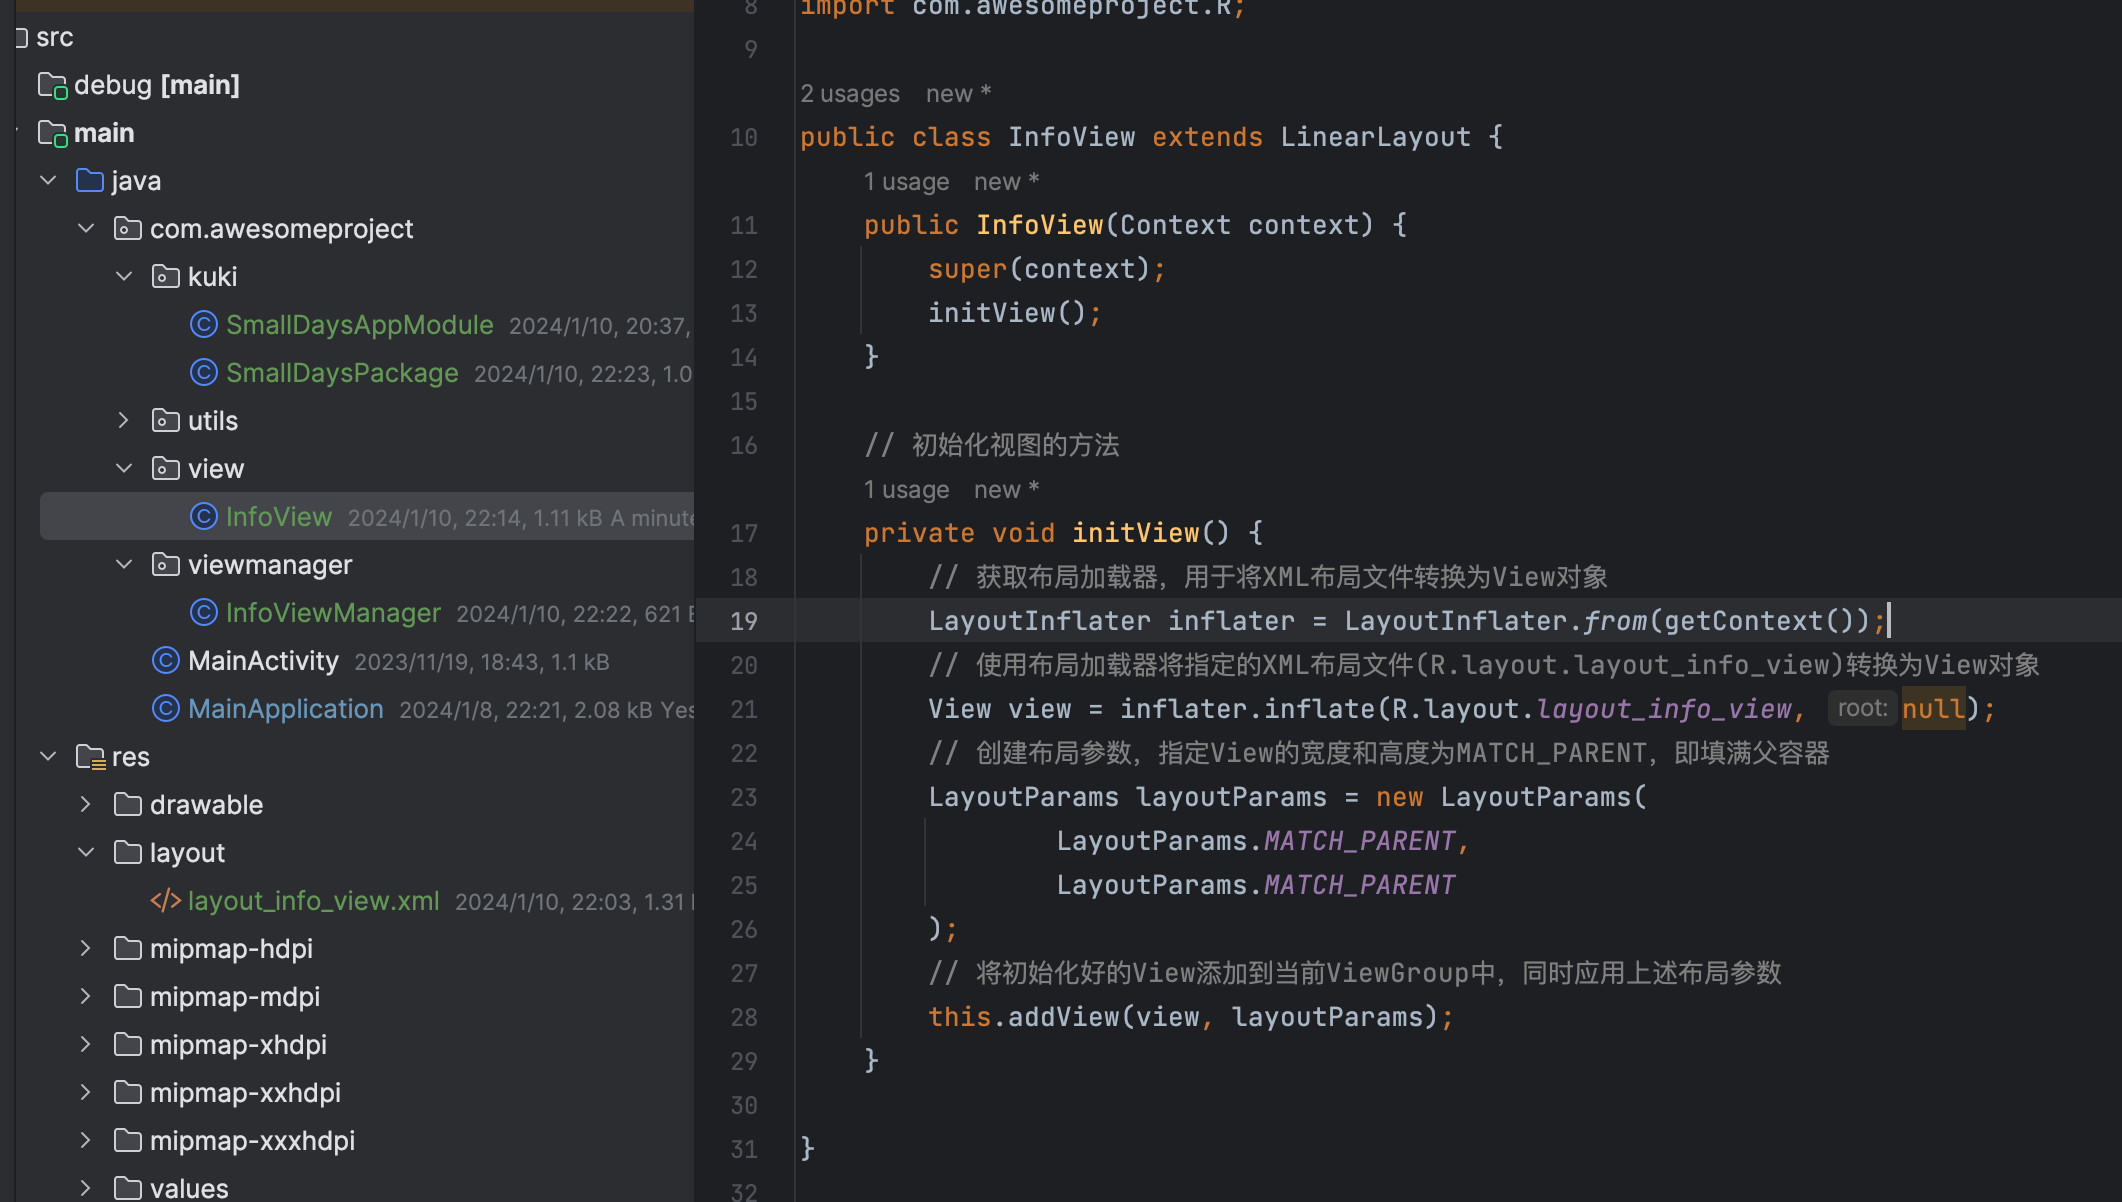Collapse the layout folder chevron
Viewport: 2122px width, 1202px height.
click(x=86, y=853)
